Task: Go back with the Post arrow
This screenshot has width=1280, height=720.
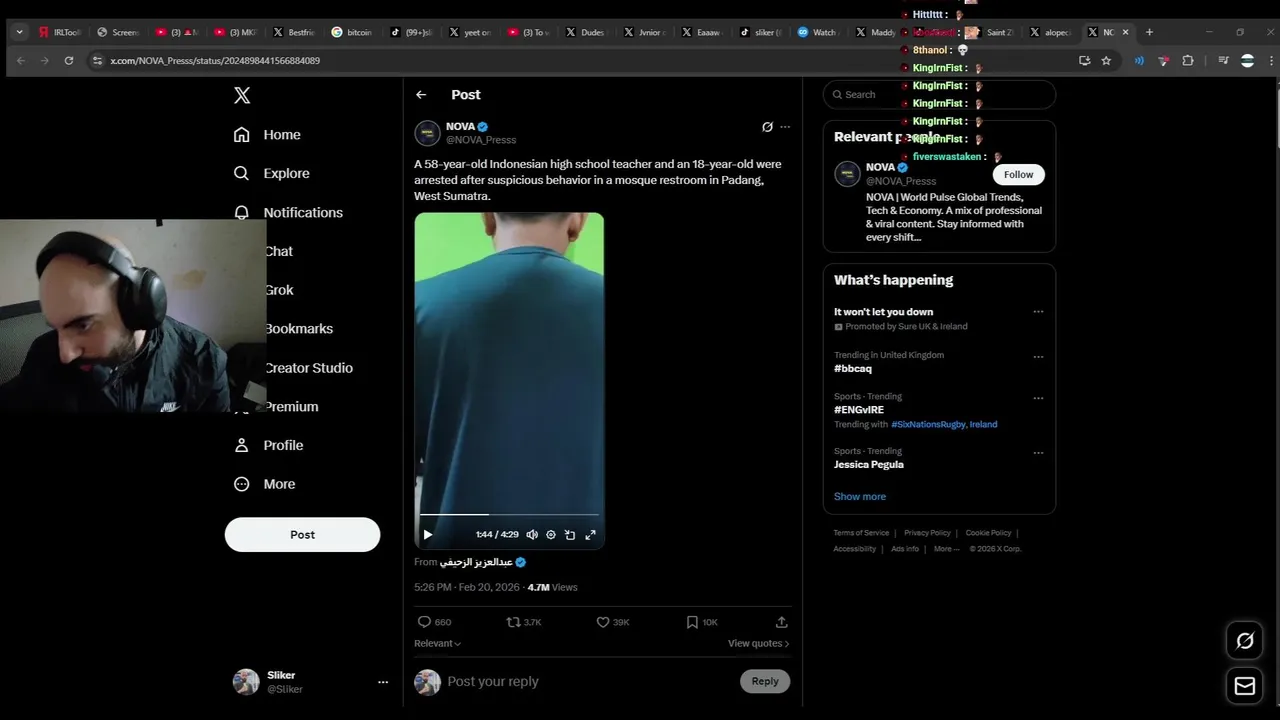Action: click(x=421, y=95)
